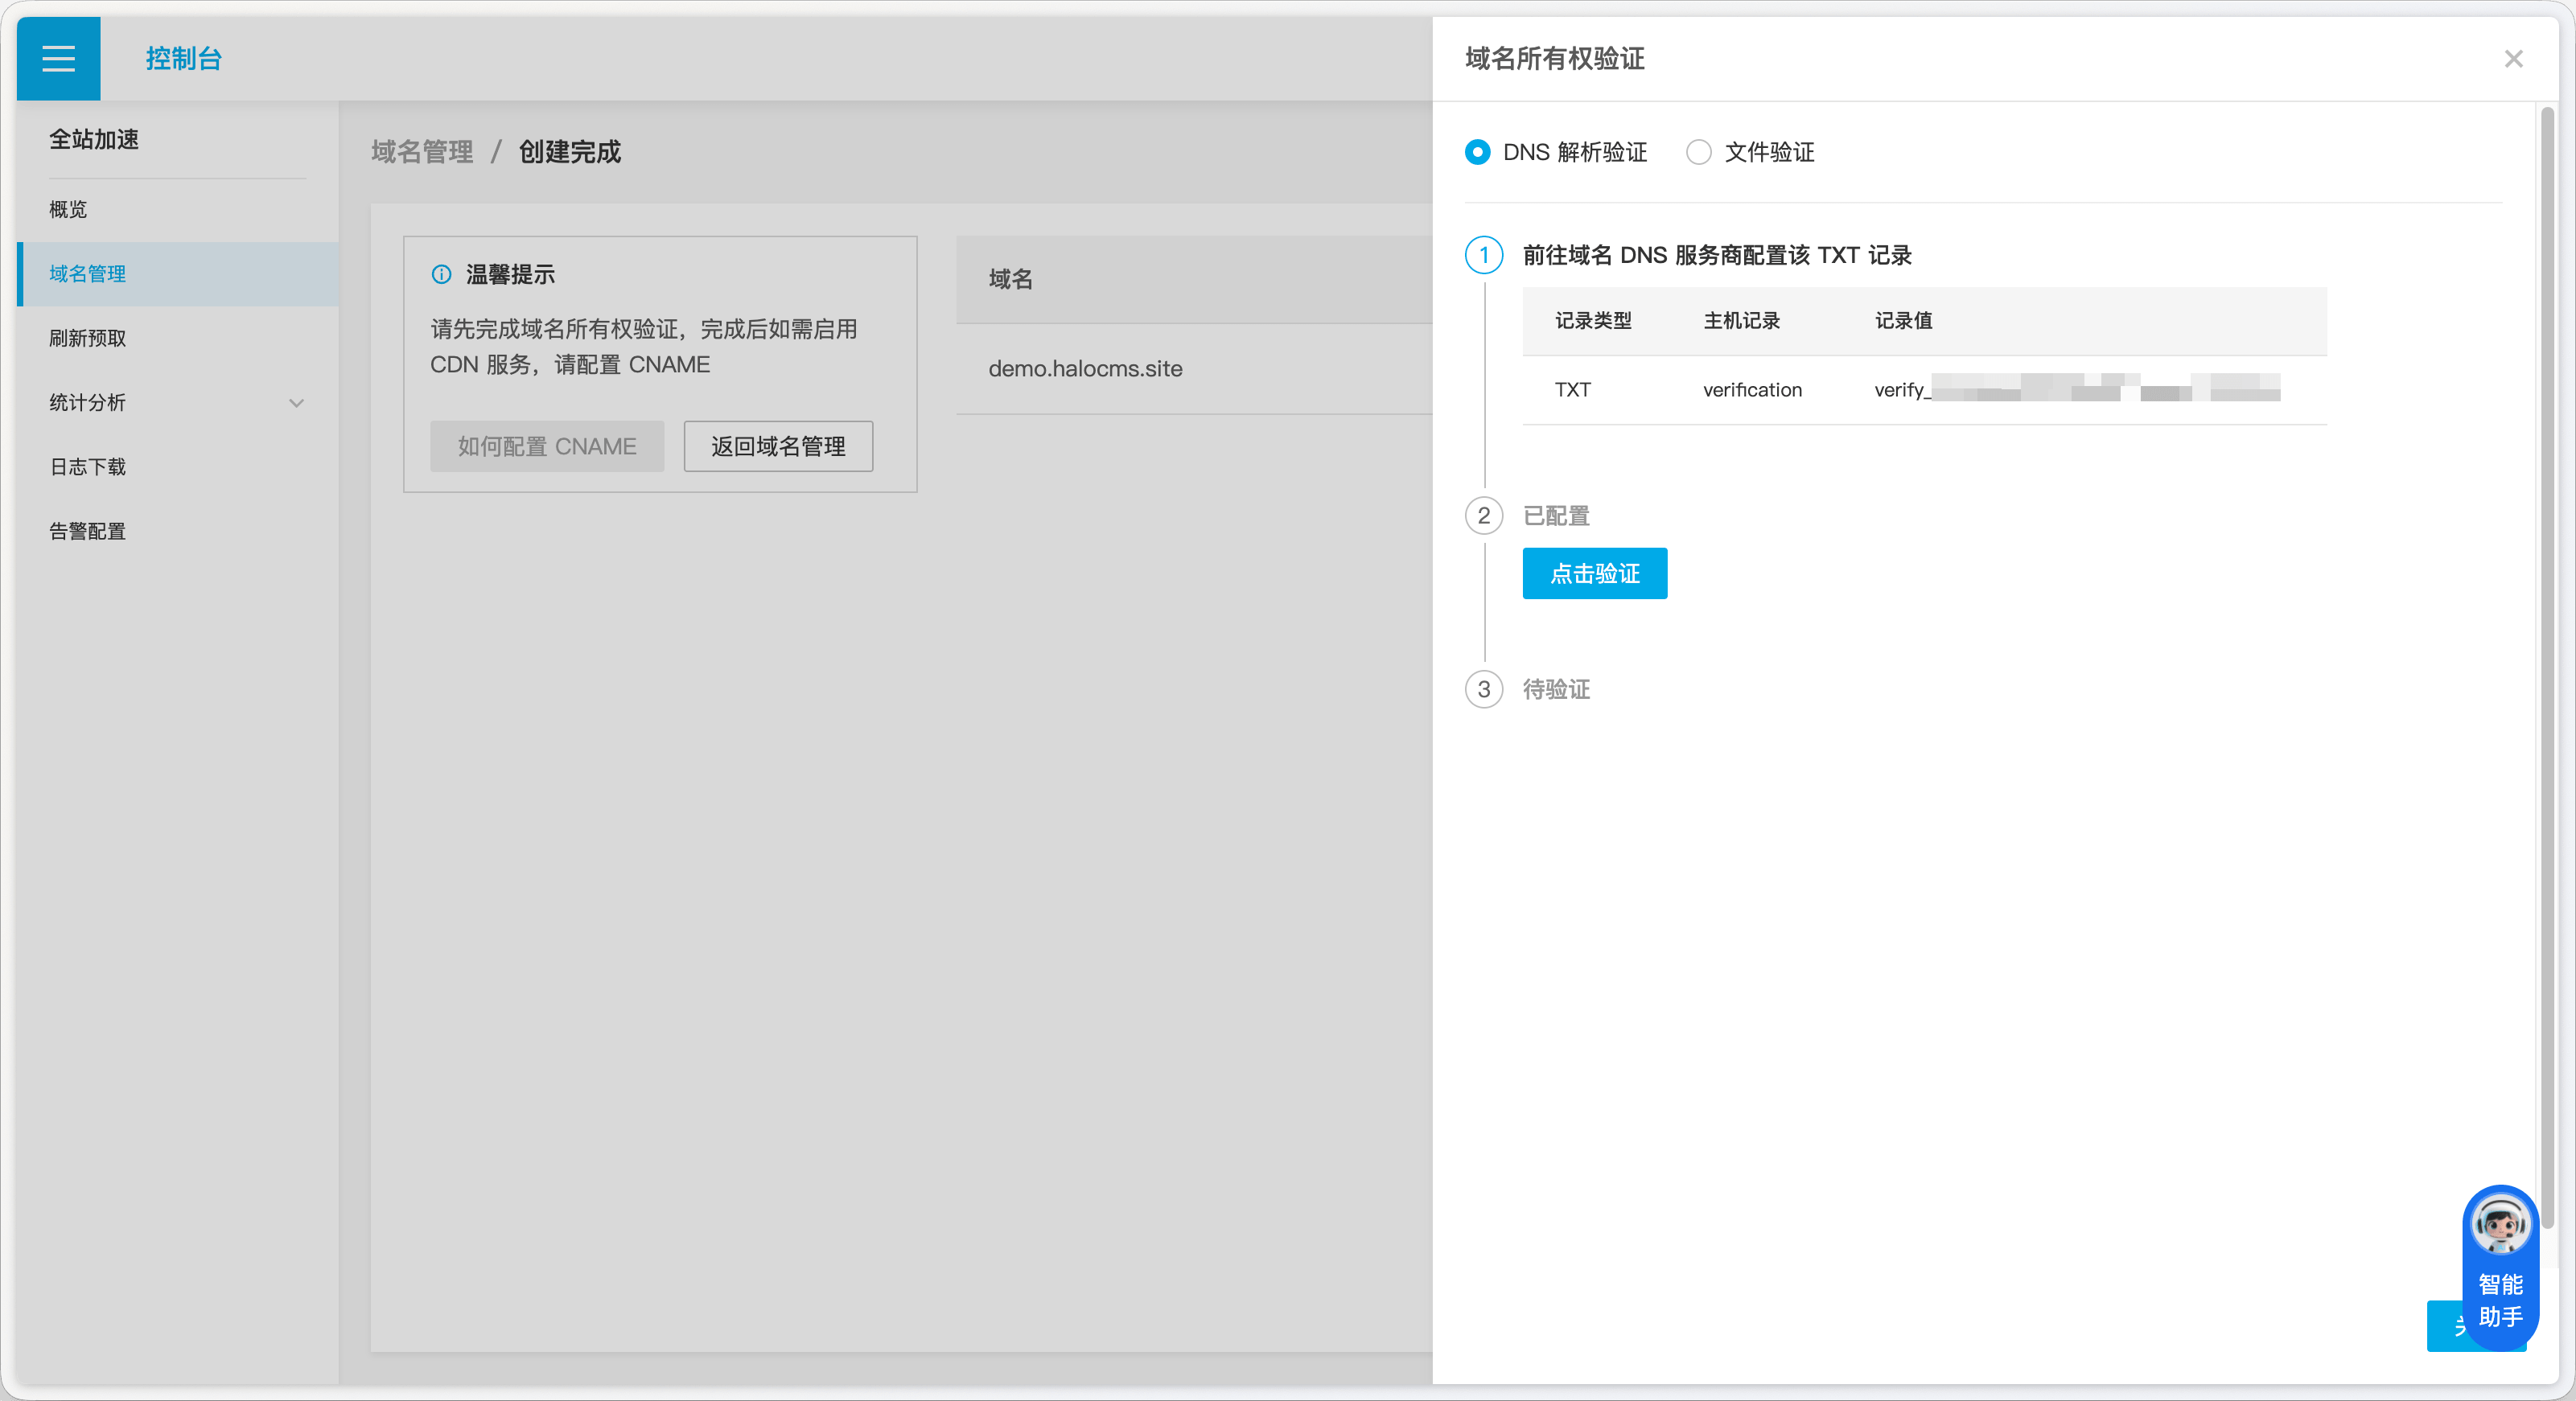Image resolution: width=2576 pixels, height=1401 pixels.
Task: Open 概览 in the sidebar
Action: coord(68,209)
